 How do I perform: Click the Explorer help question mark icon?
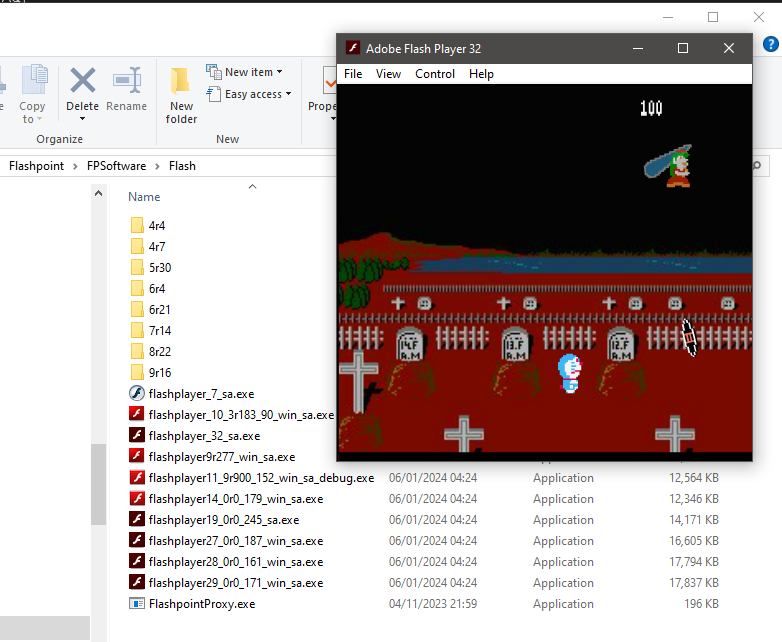coord(771,44)
